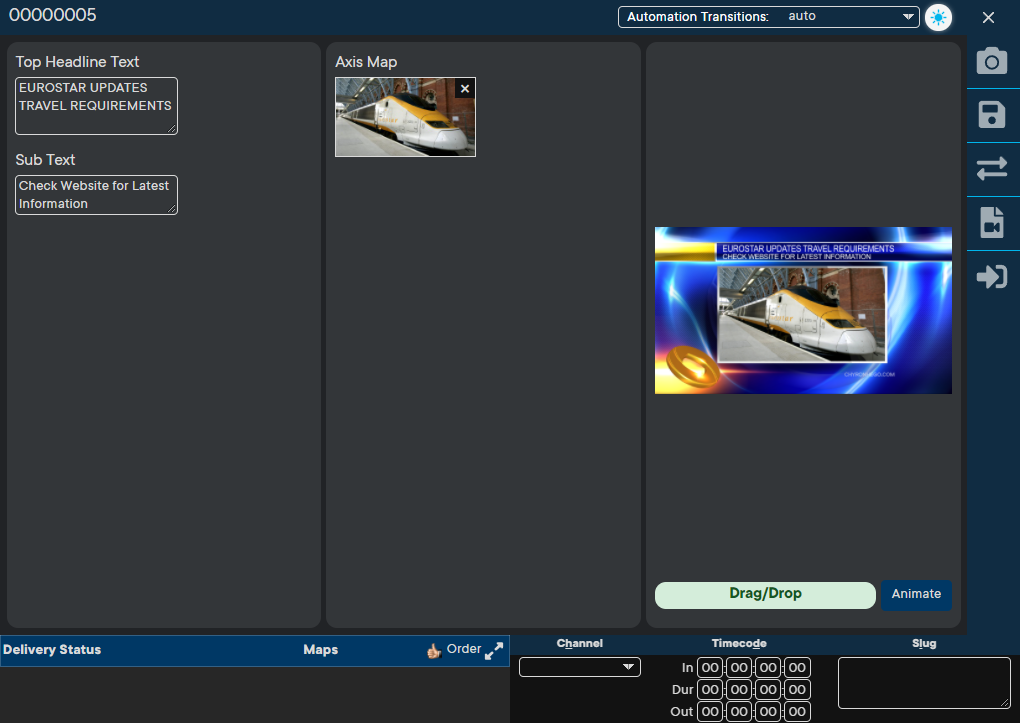Click the Dur timecode seconds field

768,690
